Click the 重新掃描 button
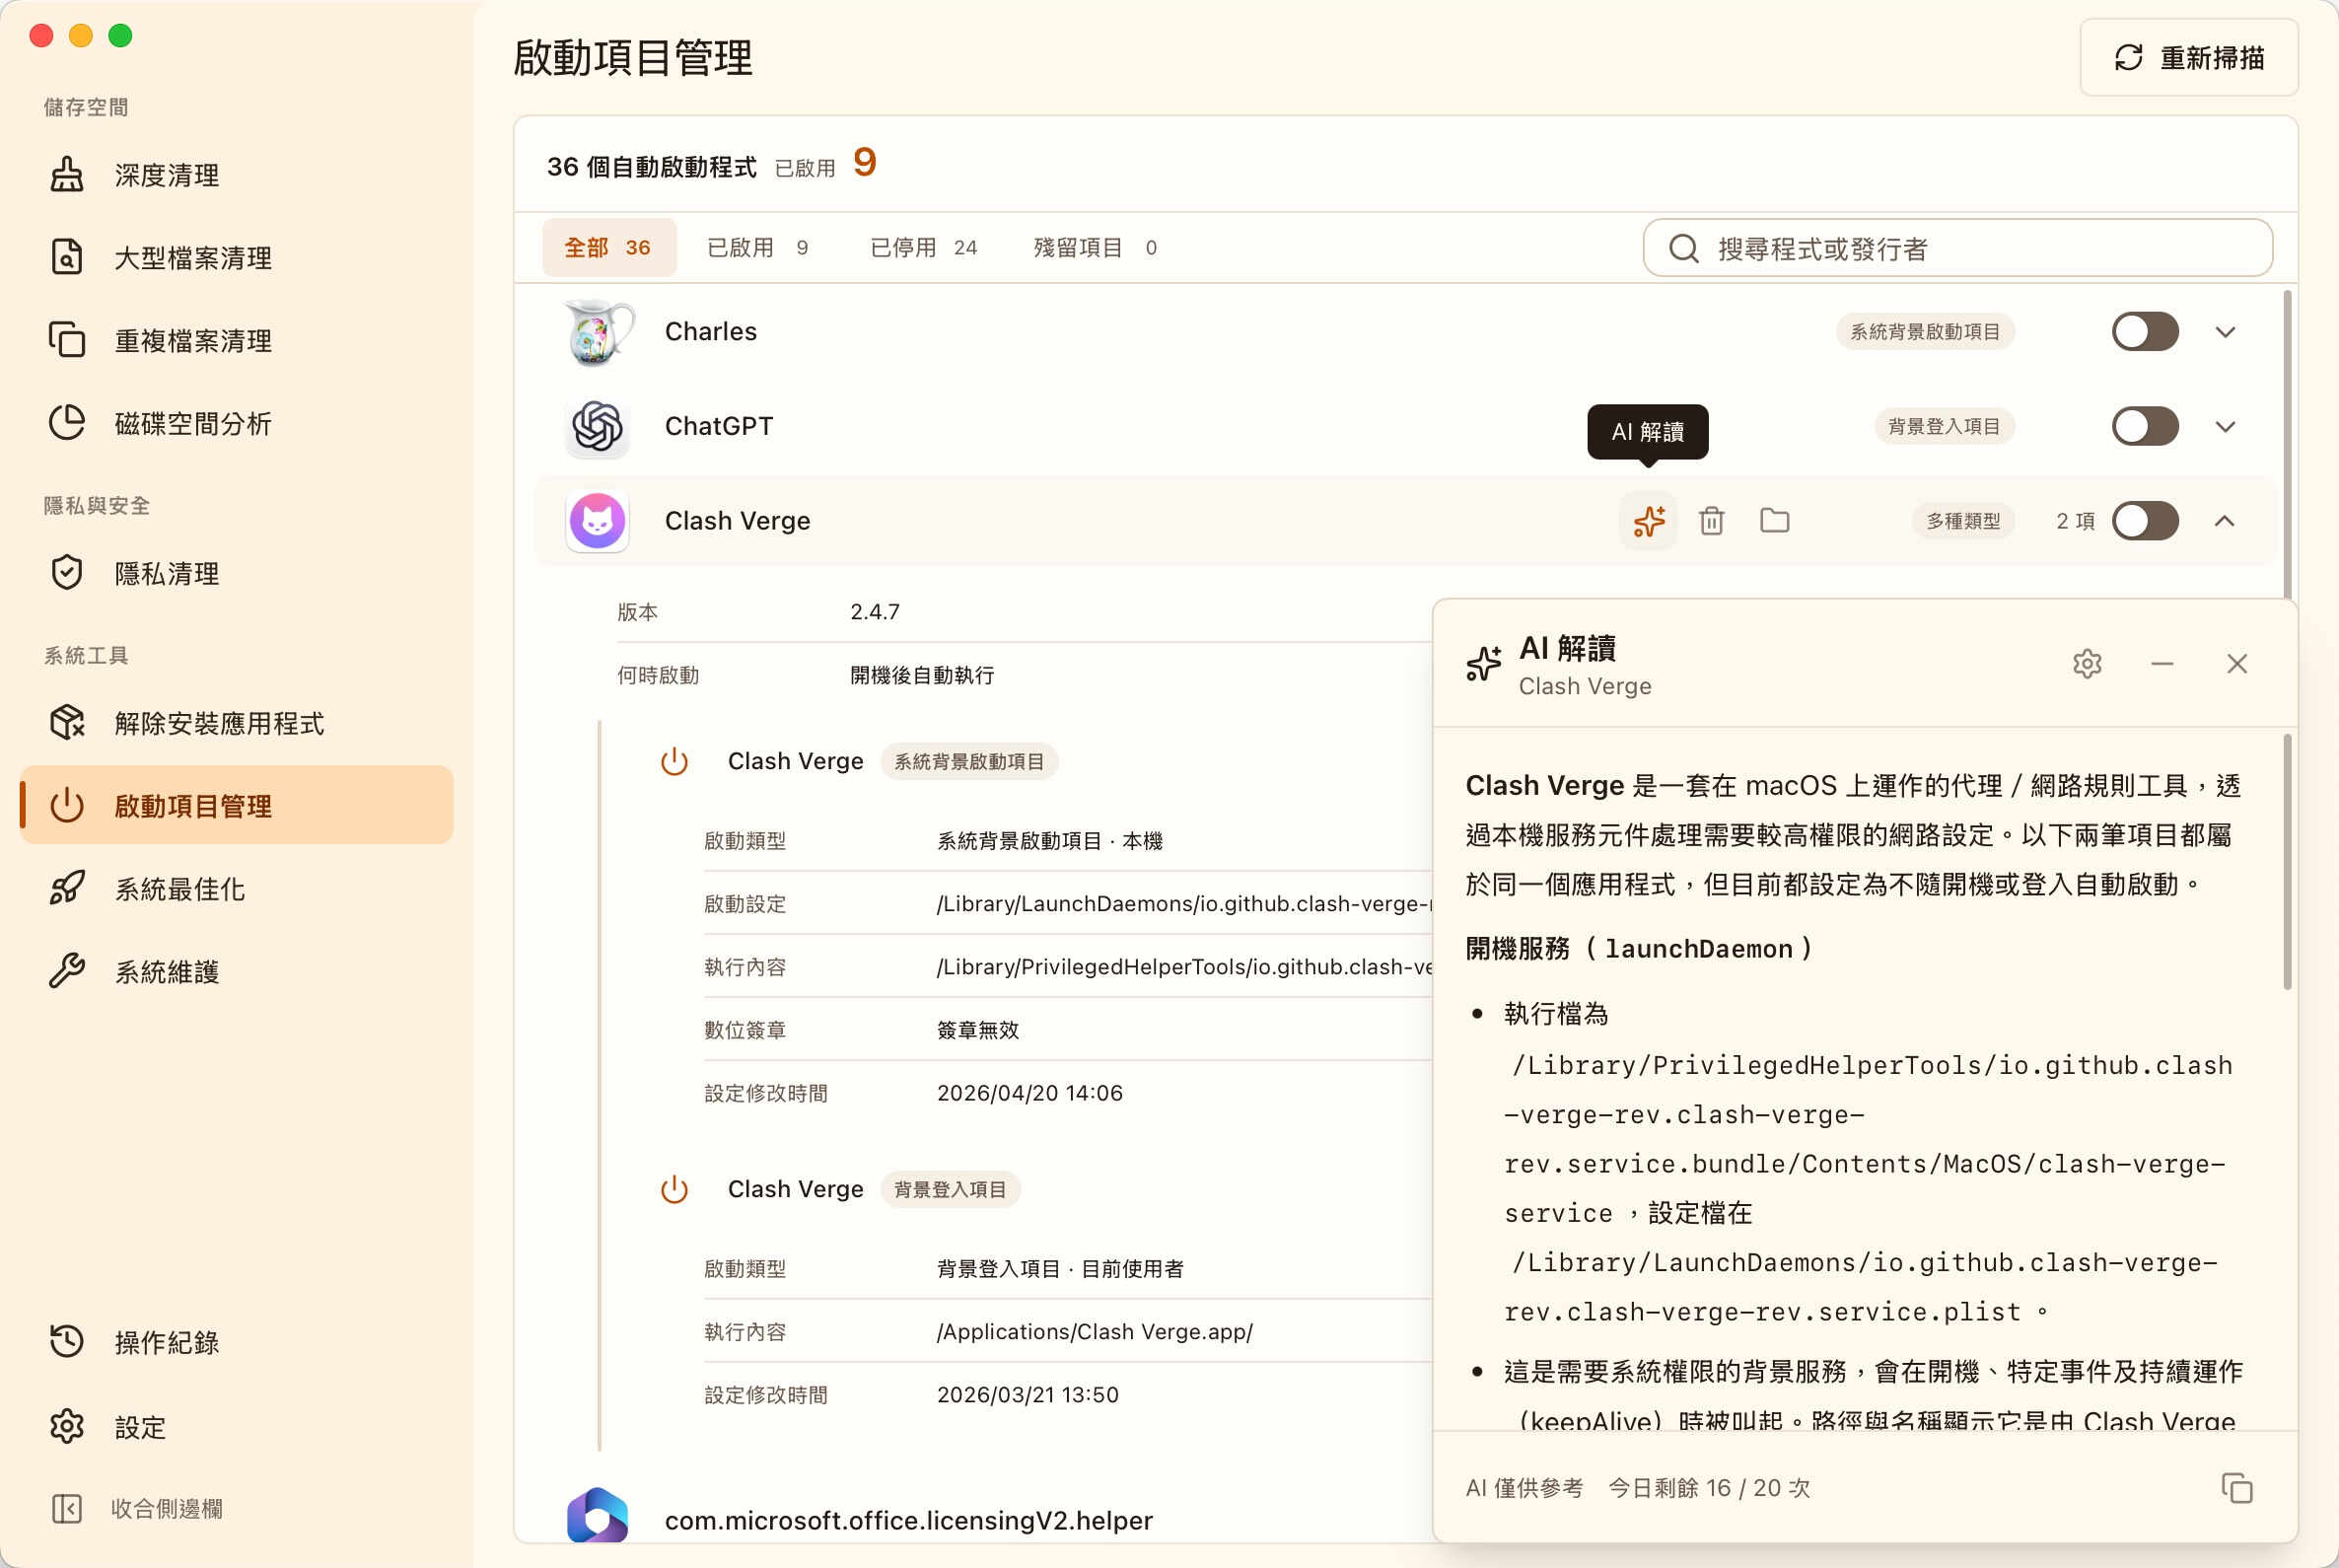The image size is (2339, 1568). (x=2189, y=58)
